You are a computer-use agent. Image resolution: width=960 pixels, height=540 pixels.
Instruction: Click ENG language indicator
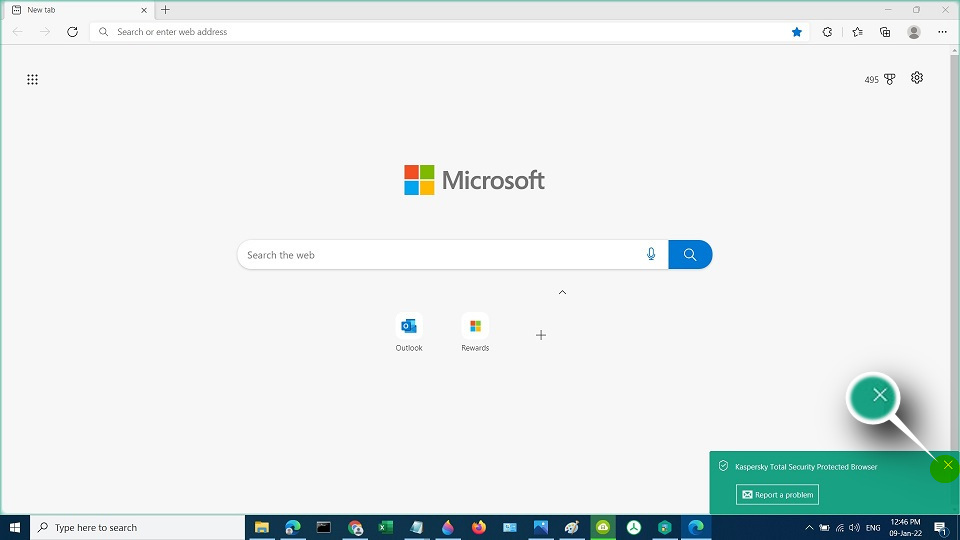(873, 528)
